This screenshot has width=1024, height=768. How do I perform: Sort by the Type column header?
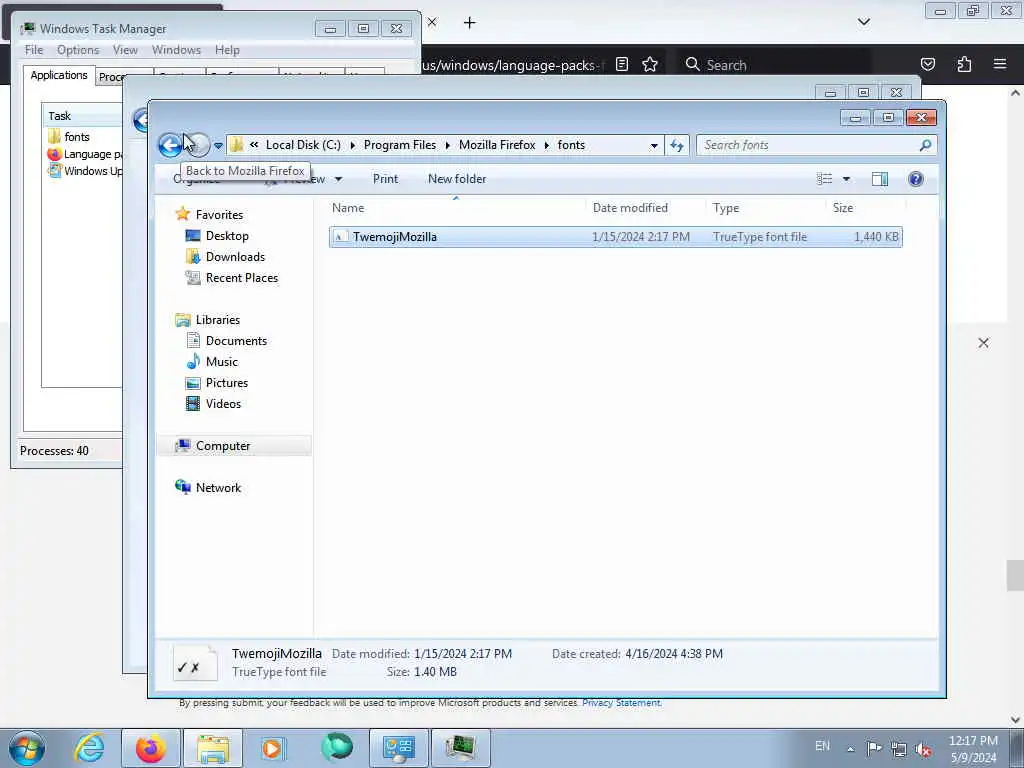(x=726, y=208)
